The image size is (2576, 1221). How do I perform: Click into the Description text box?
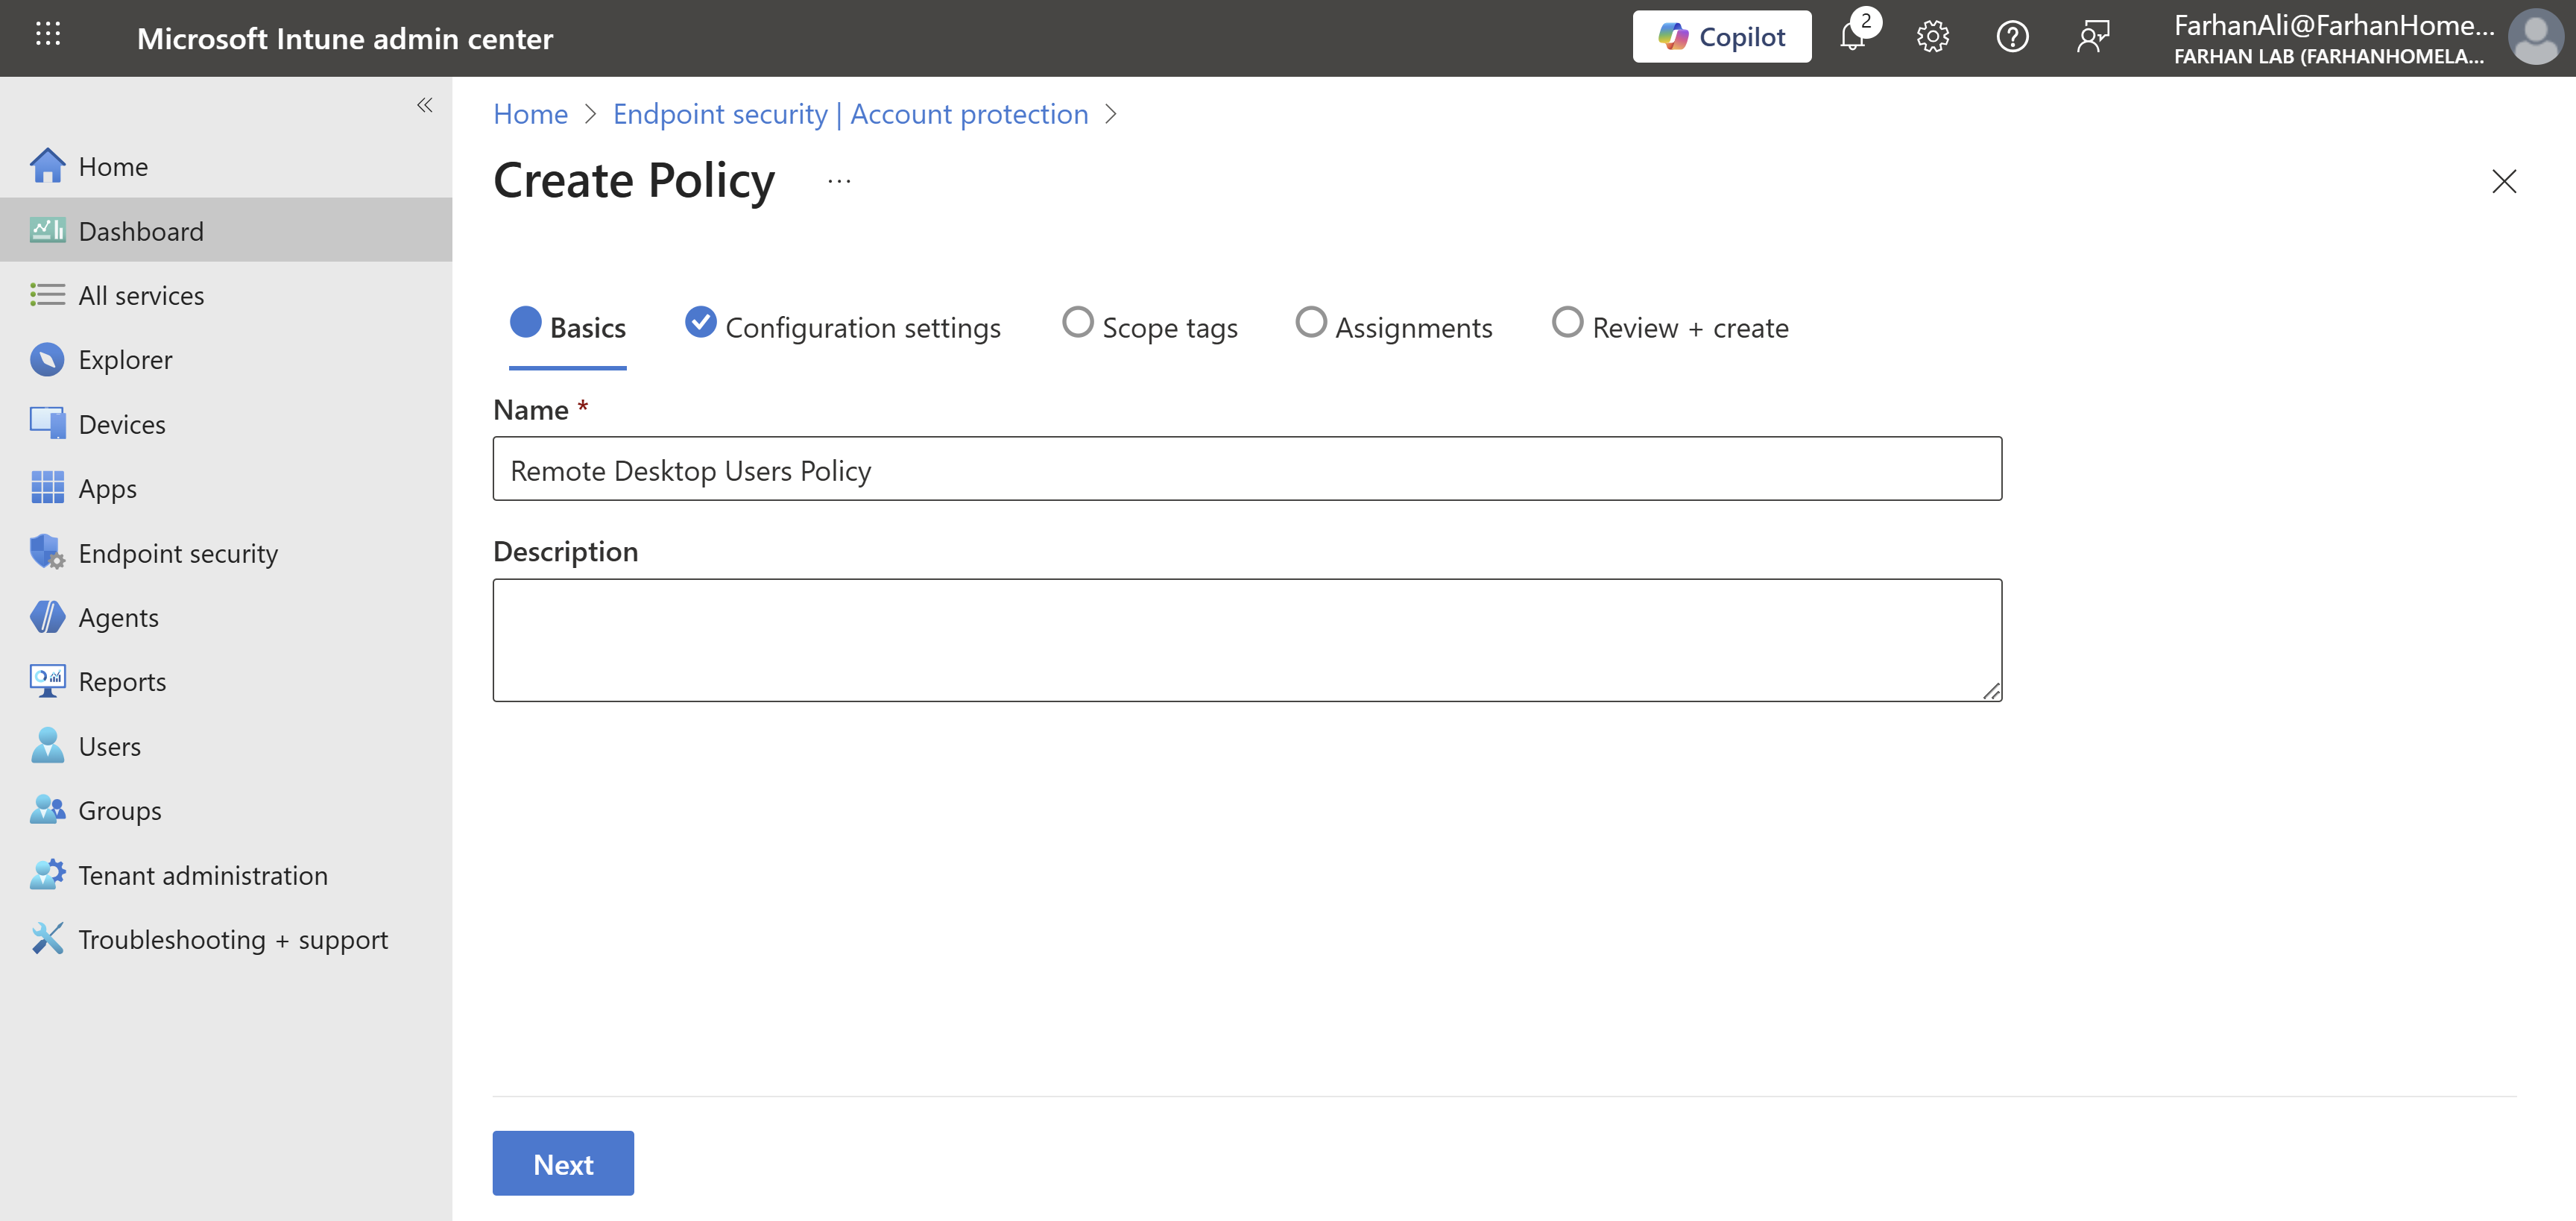tap(1246, 640)
